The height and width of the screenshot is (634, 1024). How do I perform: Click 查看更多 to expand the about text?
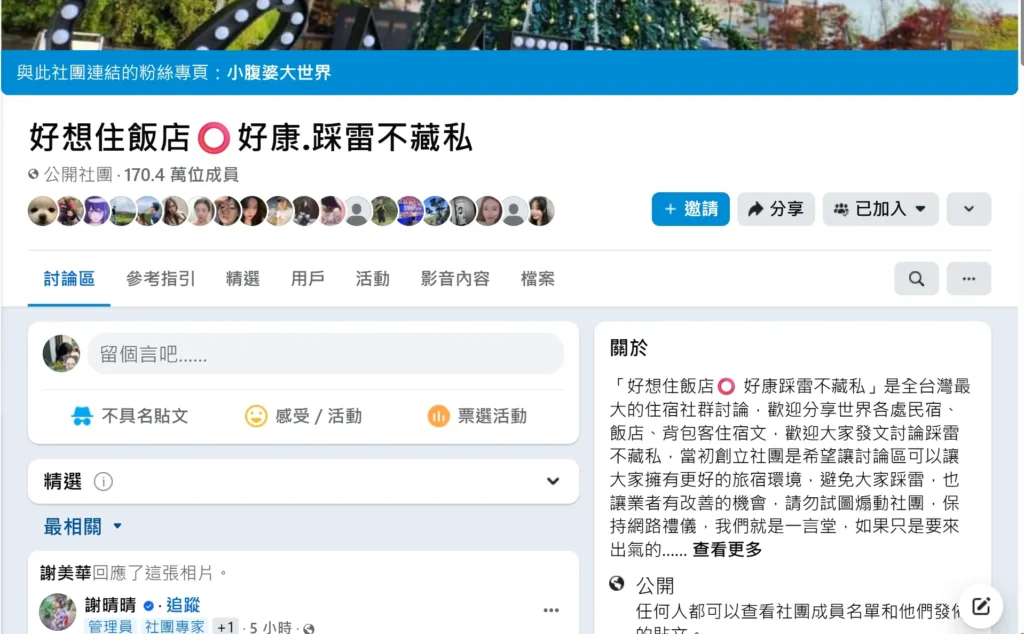(x=727, y=550)
